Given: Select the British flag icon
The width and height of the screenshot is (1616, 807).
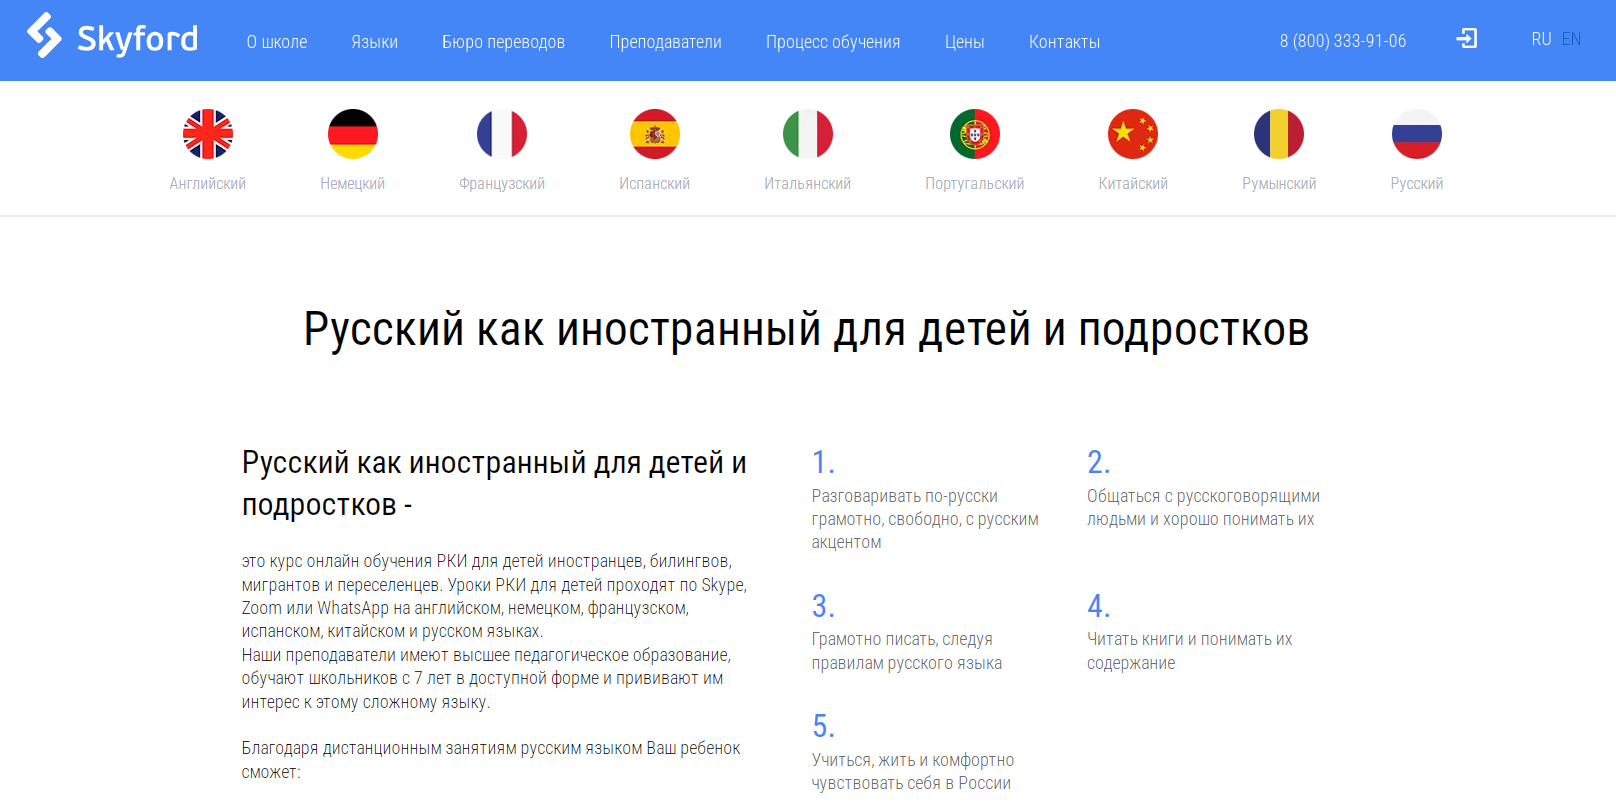Looking at the screenshot, I should (x=208, y=134).
